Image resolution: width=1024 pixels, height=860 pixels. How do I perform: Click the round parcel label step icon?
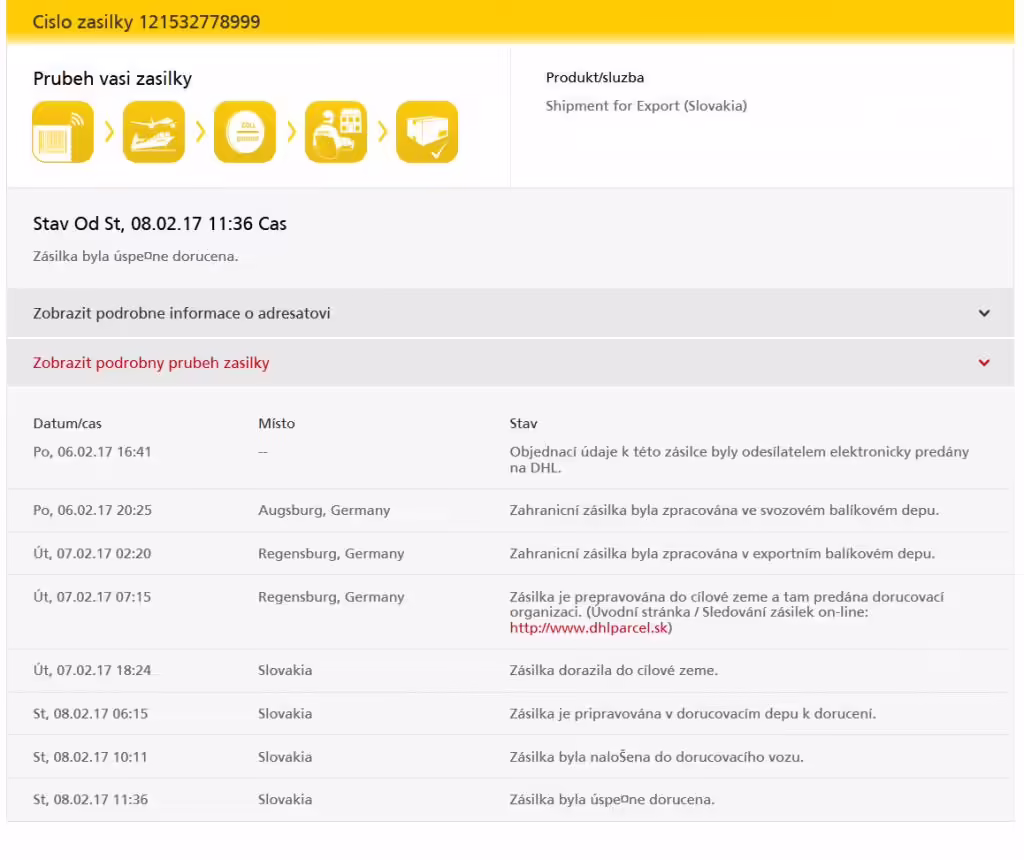[245, 132]
